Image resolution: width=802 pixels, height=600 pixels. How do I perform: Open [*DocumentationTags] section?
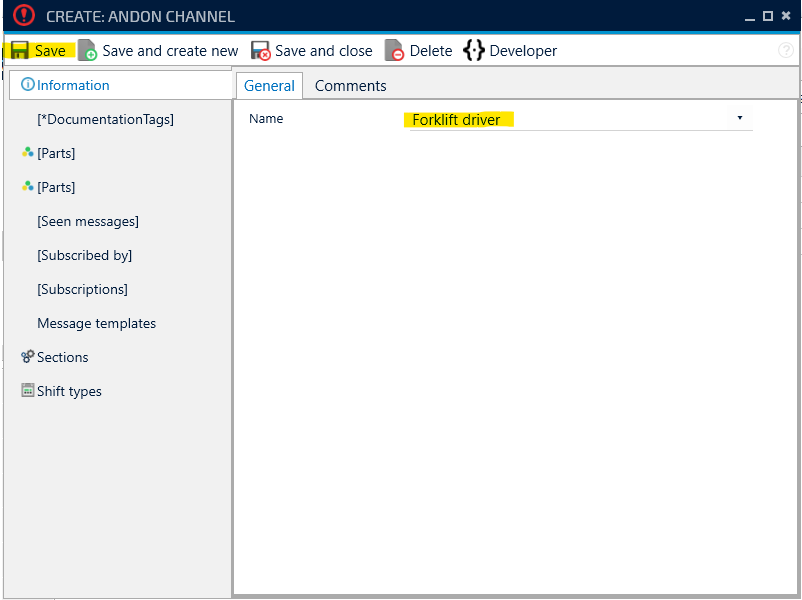105,119
